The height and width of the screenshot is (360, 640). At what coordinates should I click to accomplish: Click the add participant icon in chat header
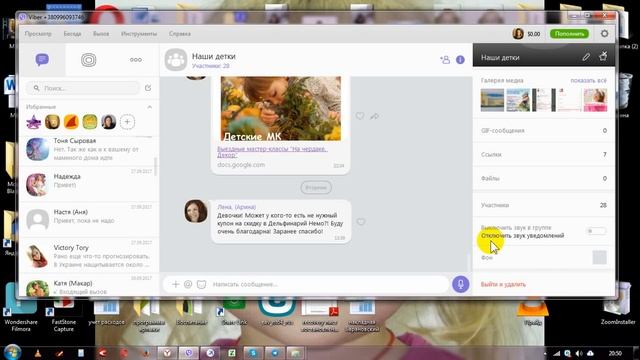[445, 60]
